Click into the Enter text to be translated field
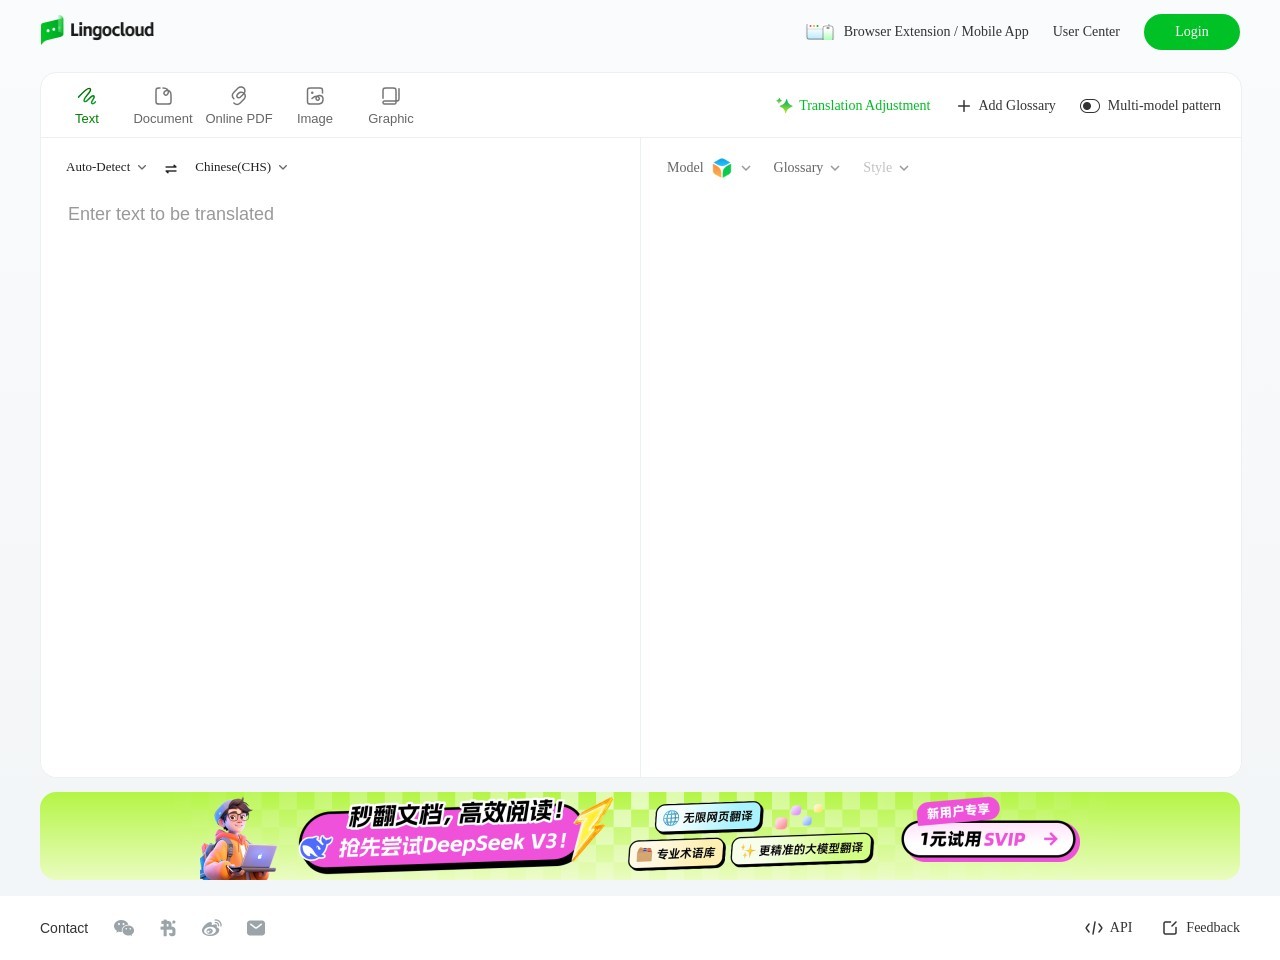This screenshot has width=1280, height=960. 340,400
